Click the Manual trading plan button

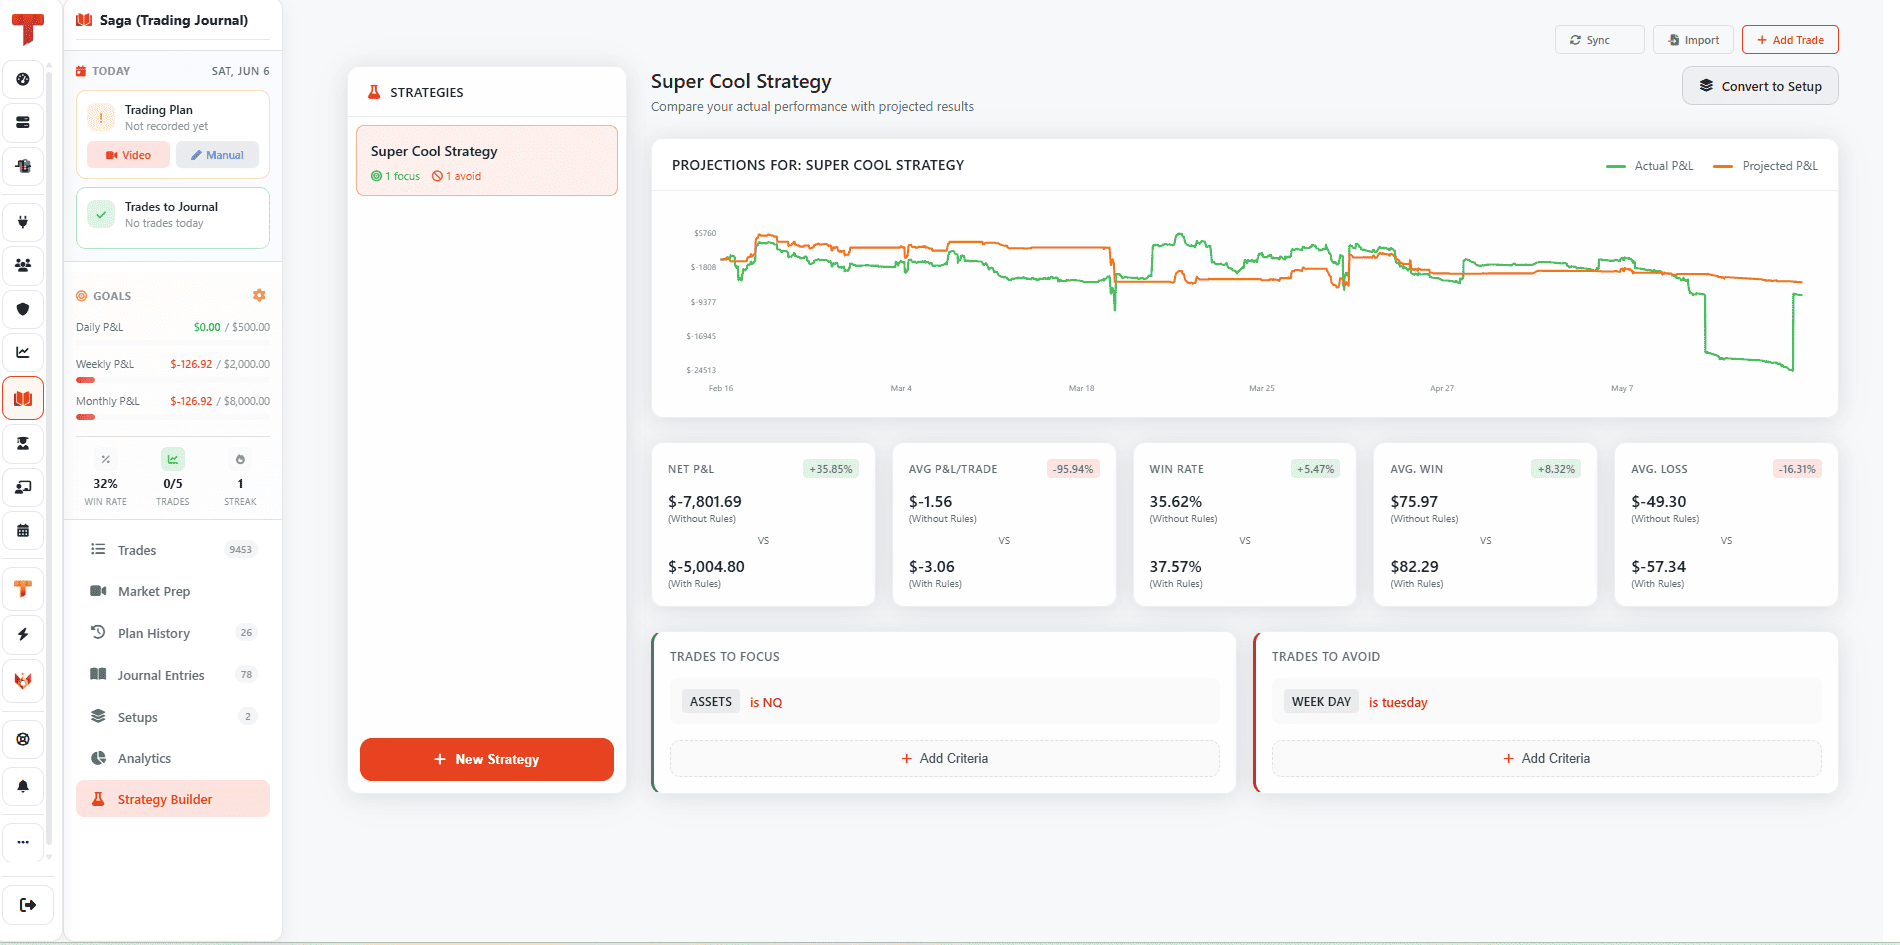point(217,155)
